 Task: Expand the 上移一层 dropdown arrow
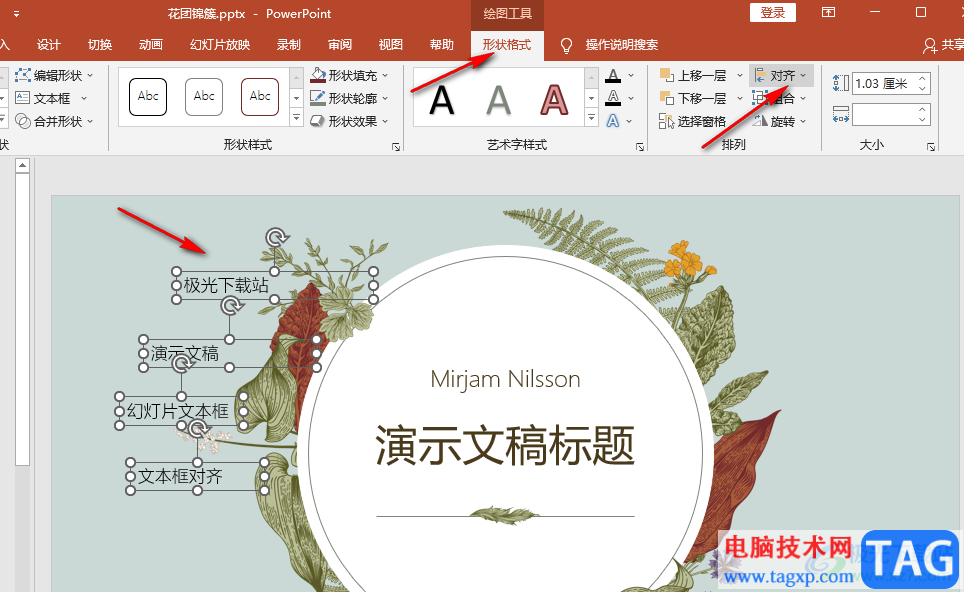coord(740,76)
